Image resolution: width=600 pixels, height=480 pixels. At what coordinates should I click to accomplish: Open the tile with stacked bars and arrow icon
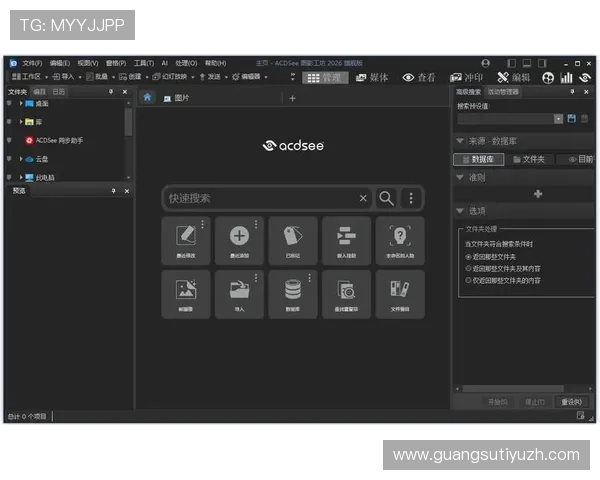pyautogui.click(x=346, y=241)
